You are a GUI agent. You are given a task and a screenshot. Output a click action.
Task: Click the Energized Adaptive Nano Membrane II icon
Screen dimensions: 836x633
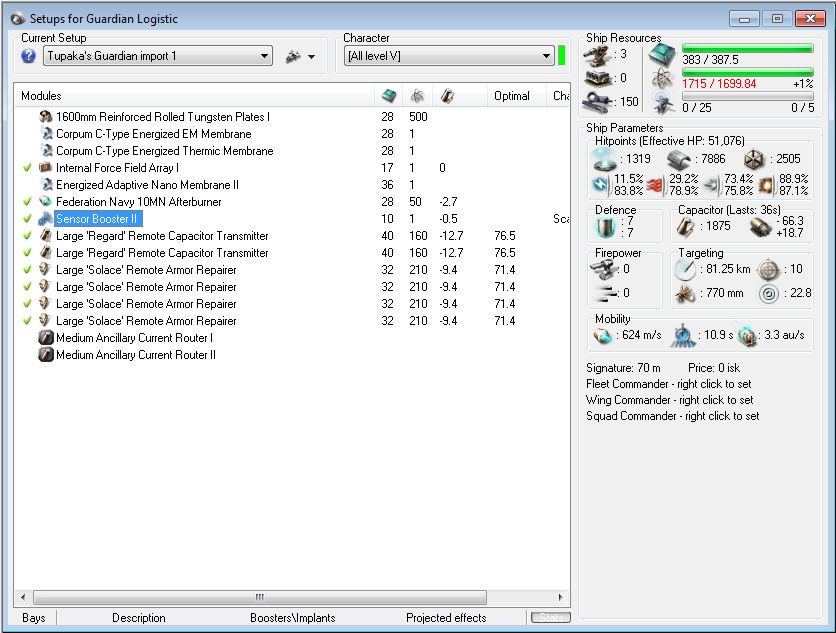pos(46,185)
